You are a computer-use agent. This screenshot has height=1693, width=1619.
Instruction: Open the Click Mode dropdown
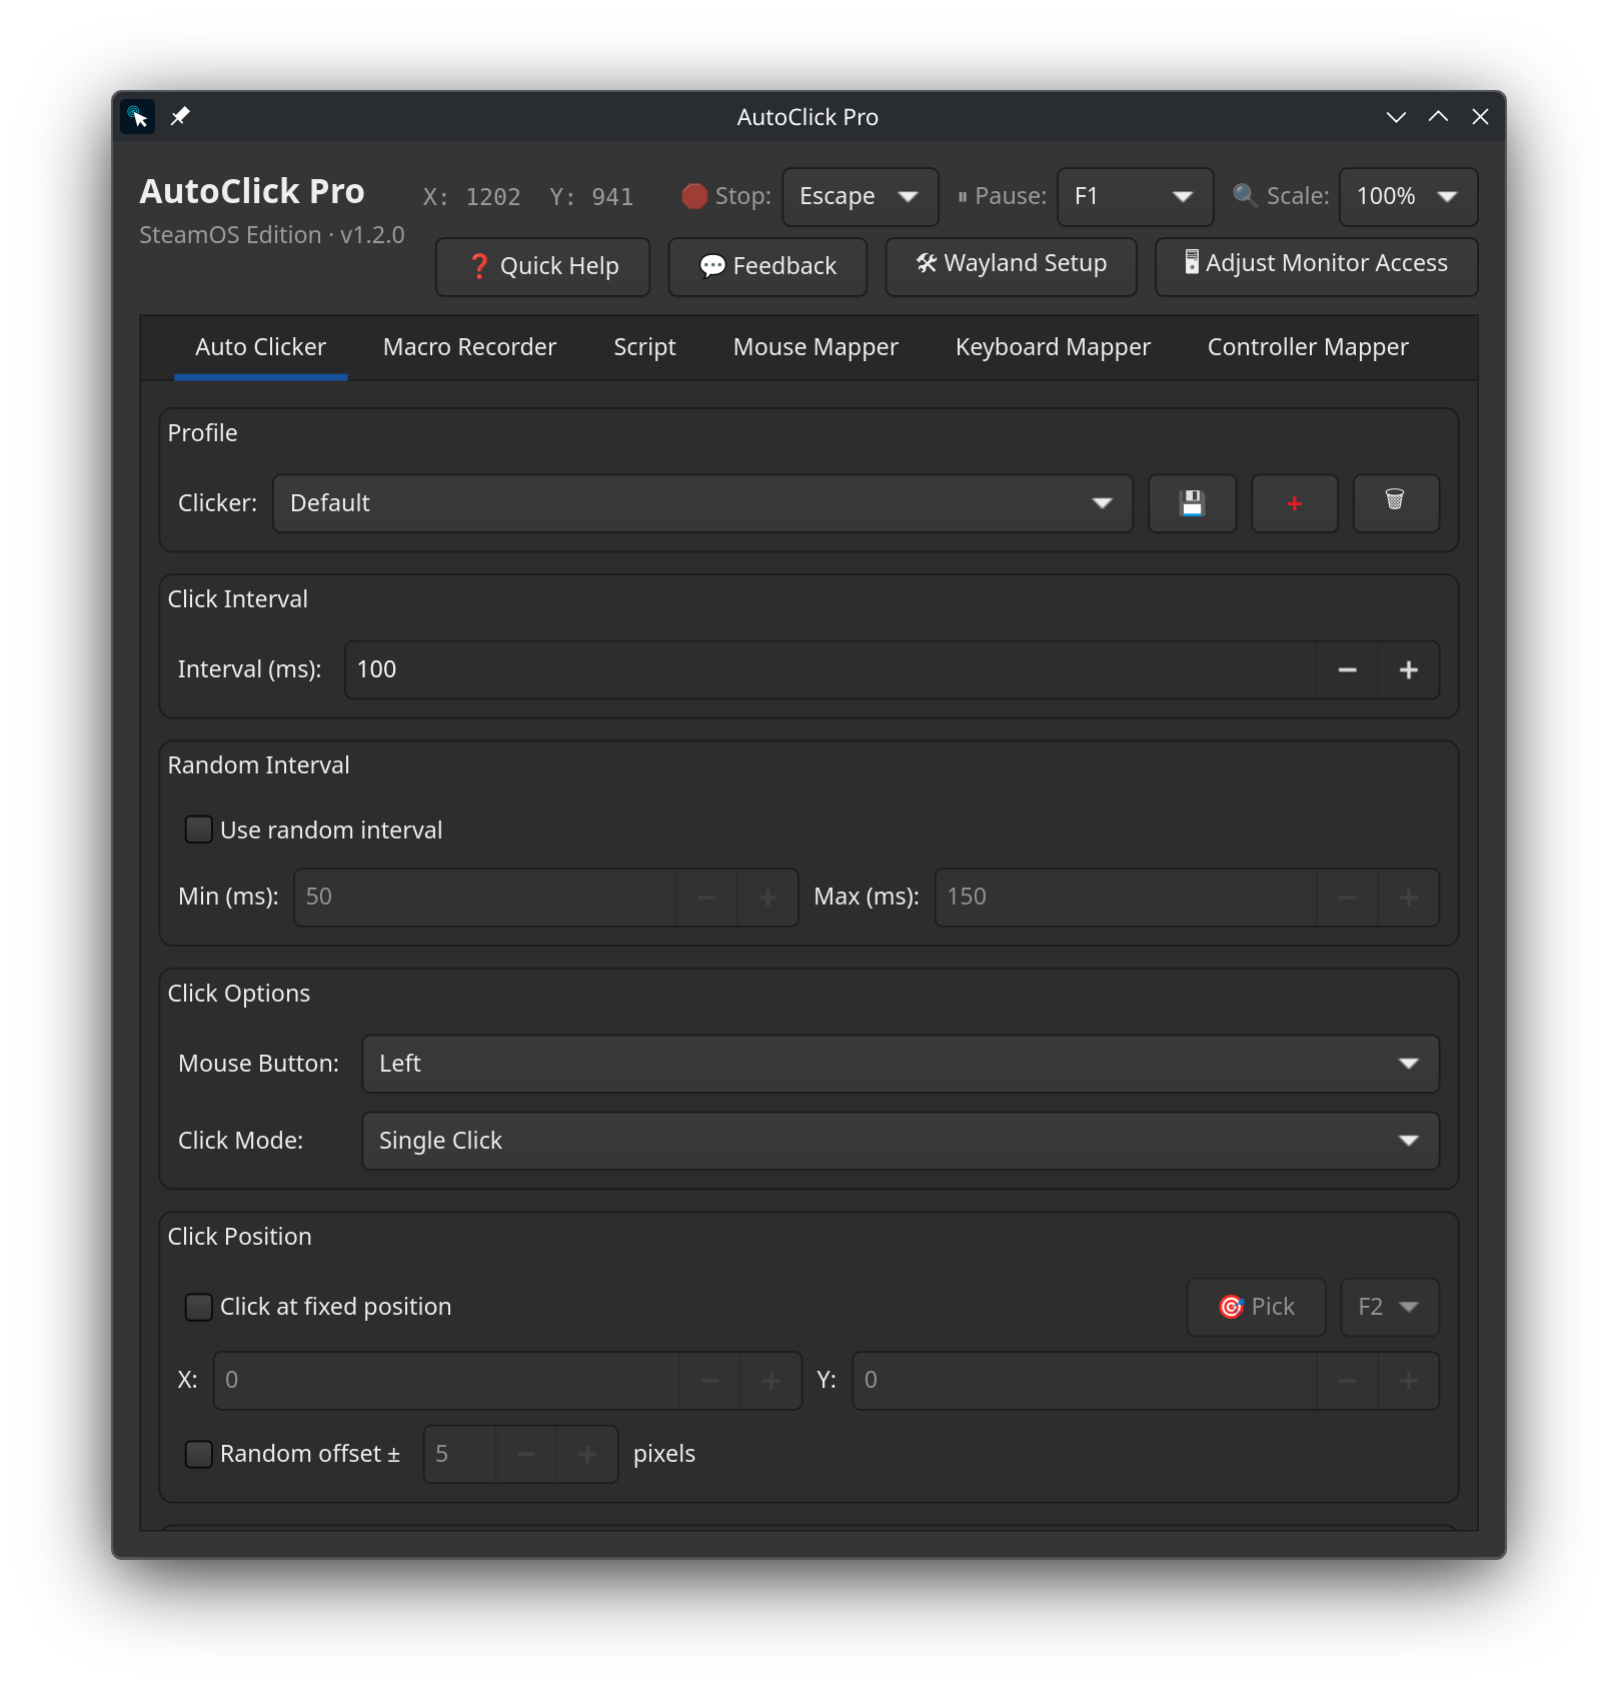900,1141
